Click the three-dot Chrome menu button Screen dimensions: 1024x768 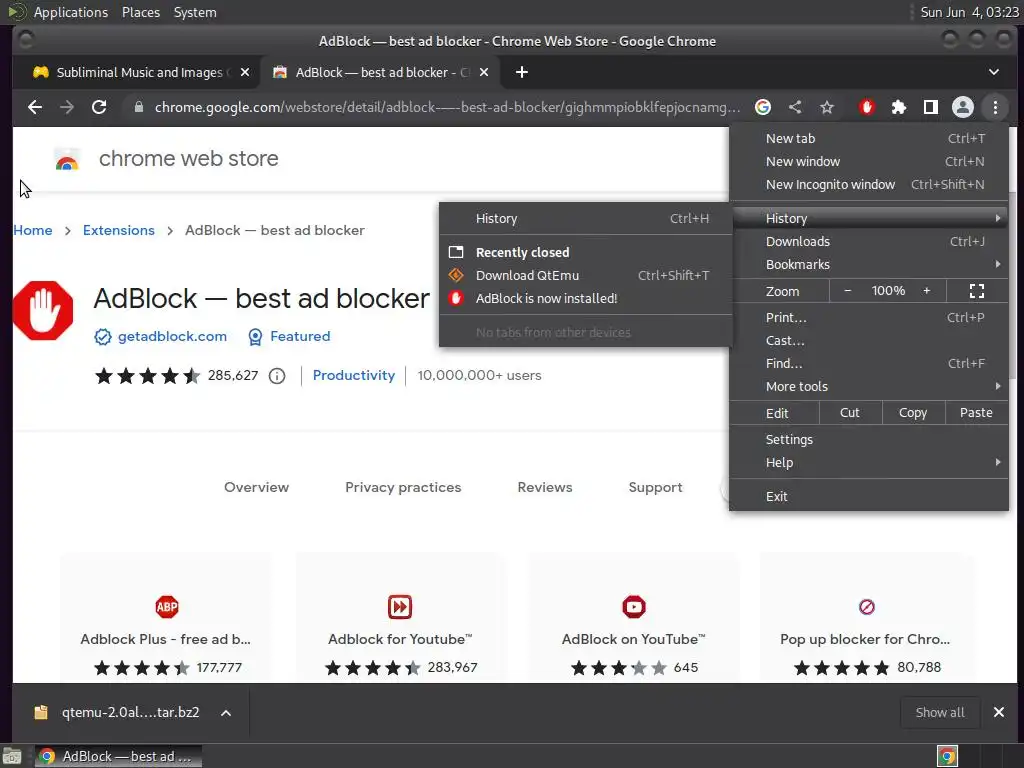995,107
